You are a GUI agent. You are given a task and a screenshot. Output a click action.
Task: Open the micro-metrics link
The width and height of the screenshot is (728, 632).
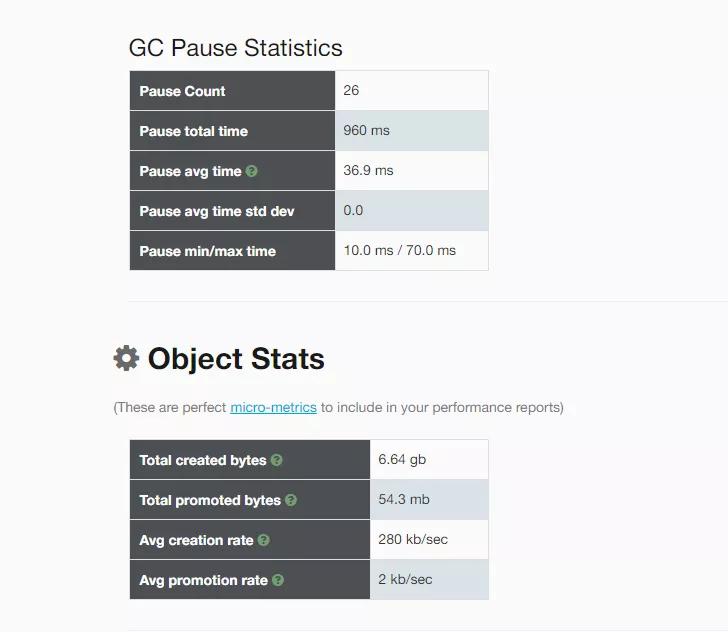pos(273,407)
